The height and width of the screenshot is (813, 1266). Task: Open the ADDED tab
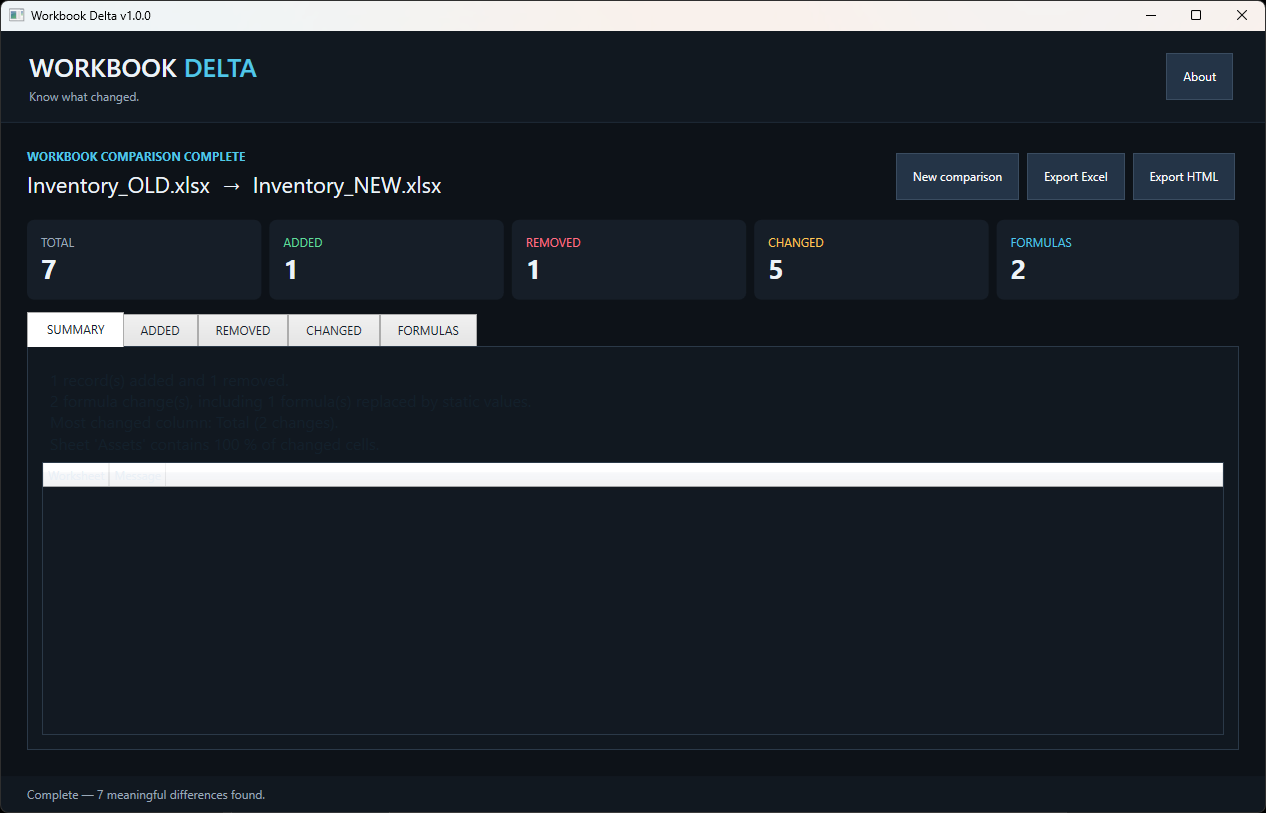160,331
